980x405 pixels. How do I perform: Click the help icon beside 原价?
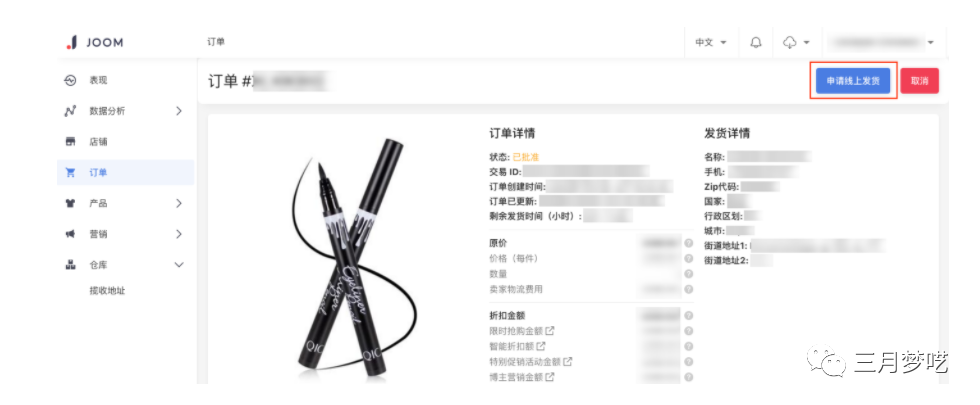[x=688, y=243]
